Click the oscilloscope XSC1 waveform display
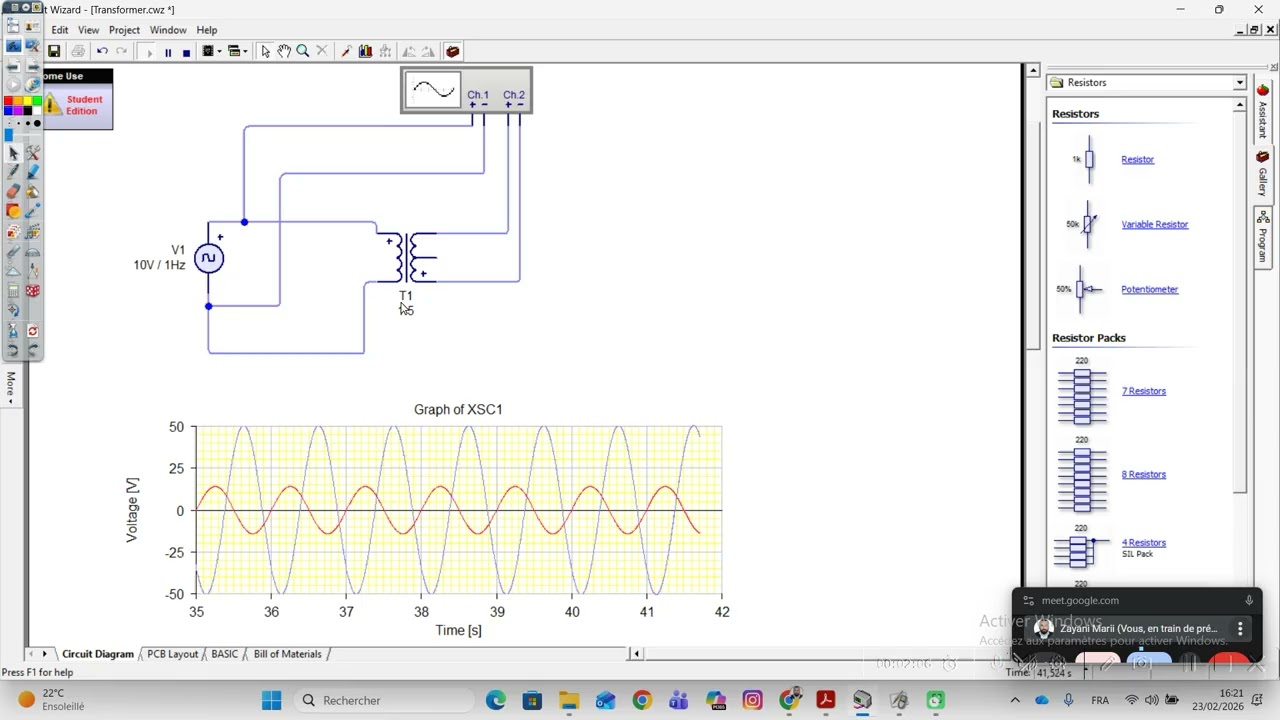Viewport: 1280px width, 720px height. point(433,90)
